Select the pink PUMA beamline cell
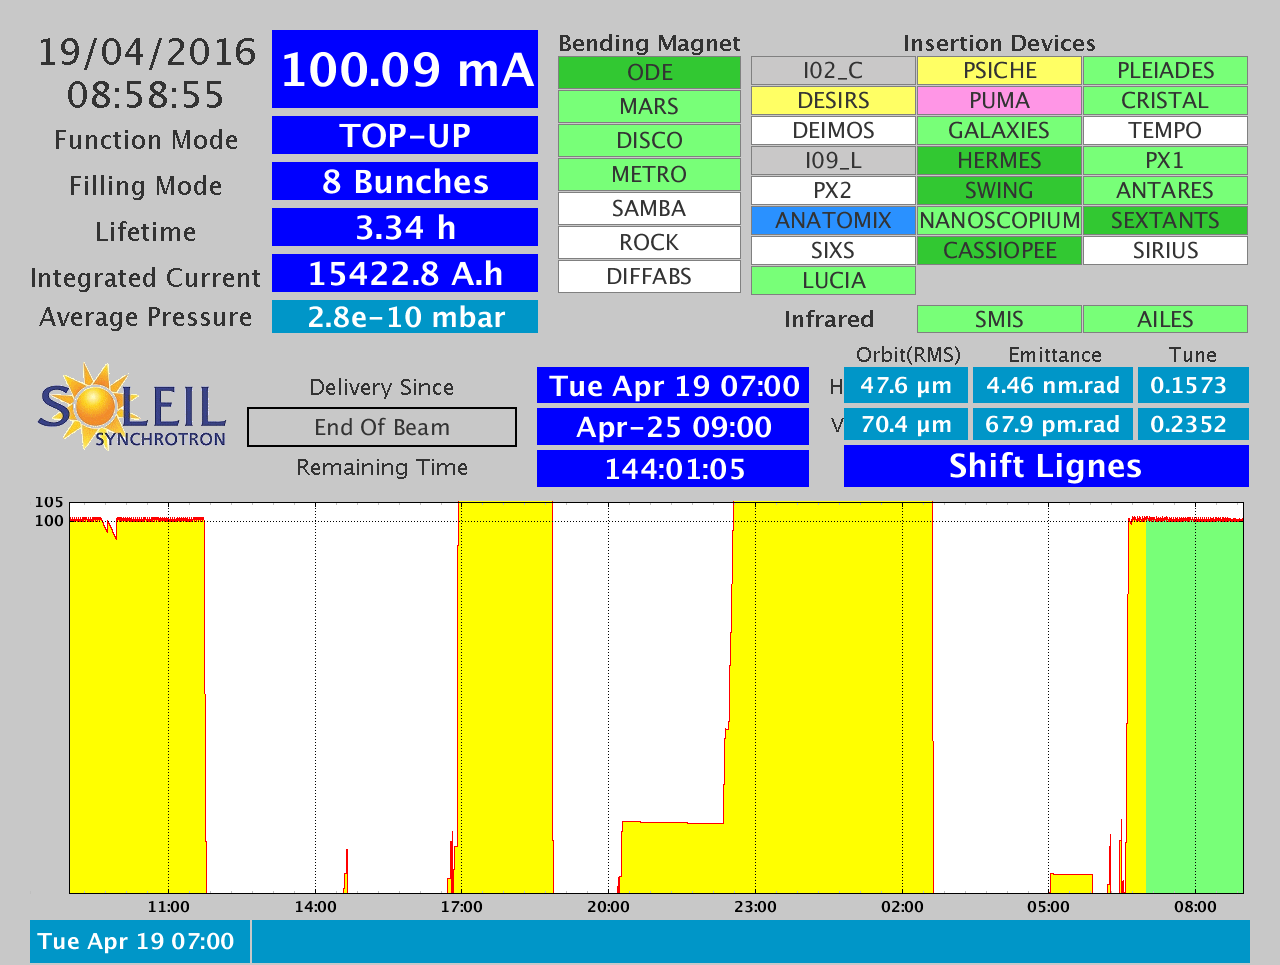 999,101
